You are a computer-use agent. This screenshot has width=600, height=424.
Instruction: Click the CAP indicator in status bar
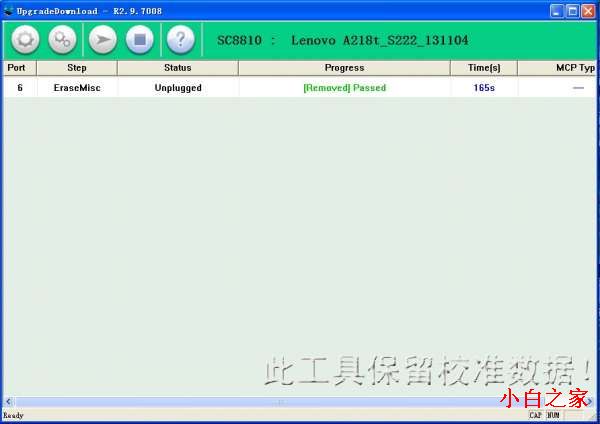tap(536, 415)
